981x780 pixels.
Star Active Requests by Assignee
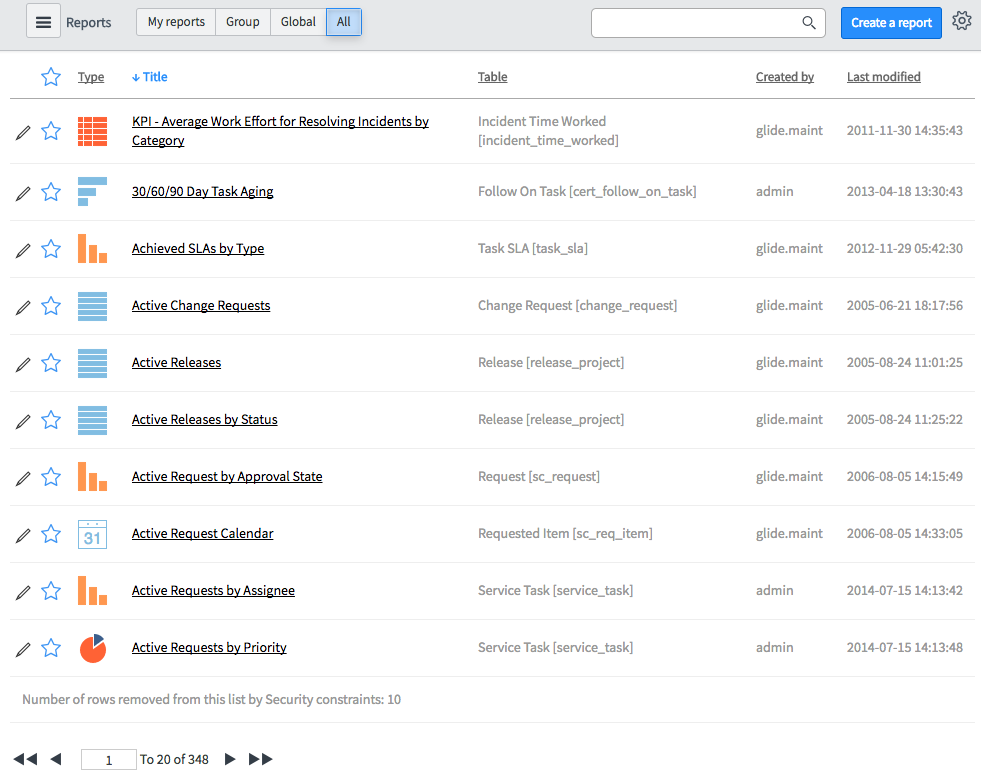pos(51,590)
